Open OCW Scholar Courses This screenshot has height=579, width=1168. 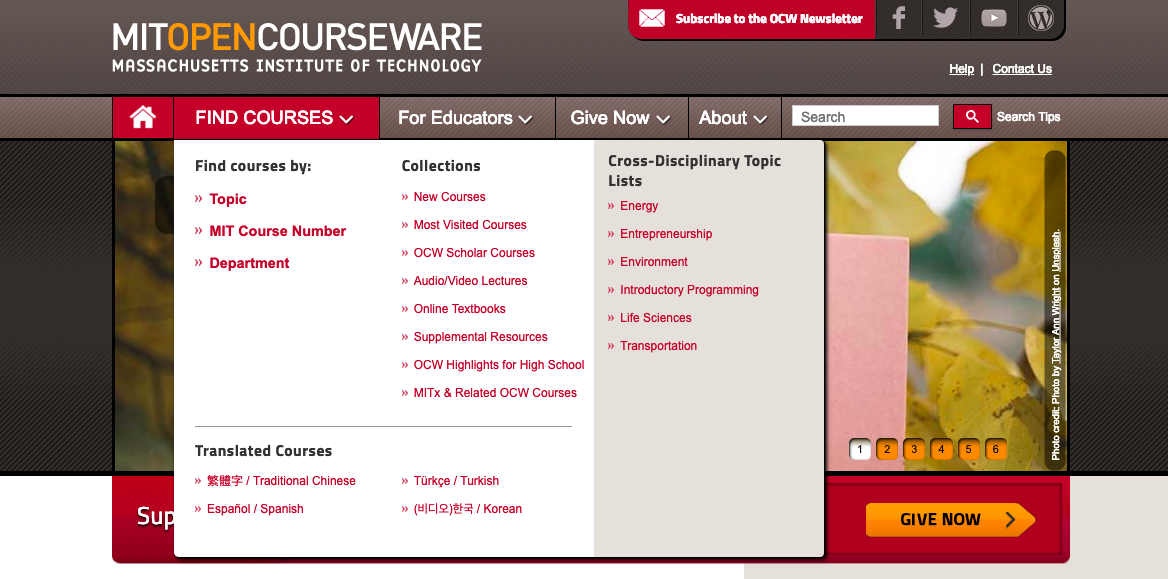[x=474, y=253]
